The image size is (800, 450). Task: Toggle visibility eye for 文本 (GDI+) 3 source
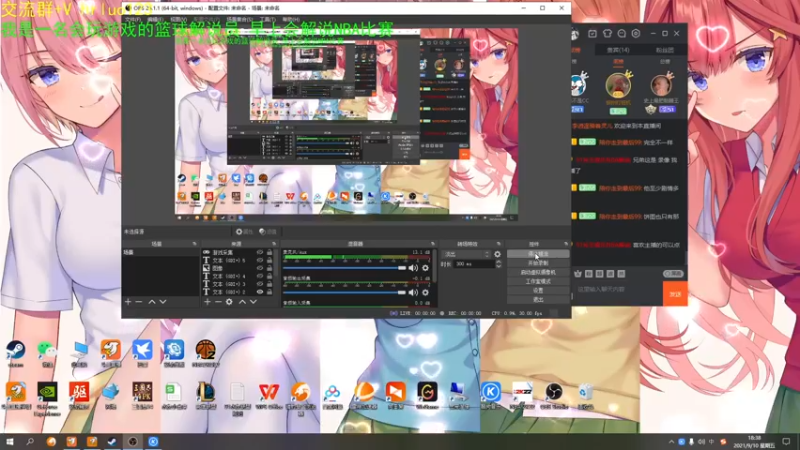point(260,284)
